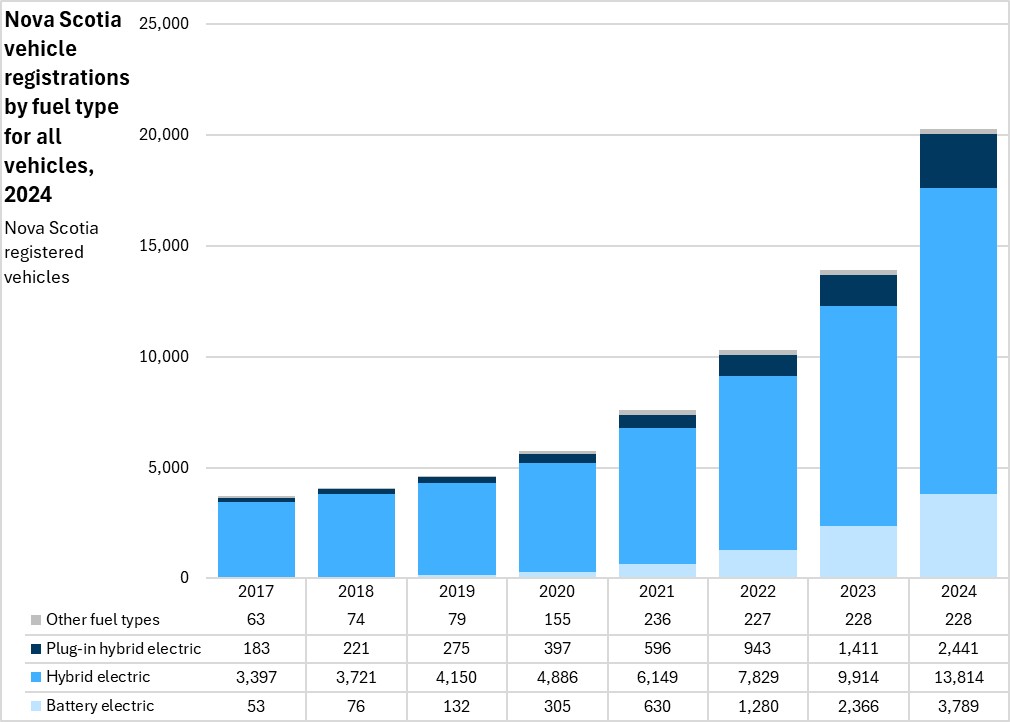Select the 2024 hybrid electric bar segment
The image size is (1010, 722).
958,340
